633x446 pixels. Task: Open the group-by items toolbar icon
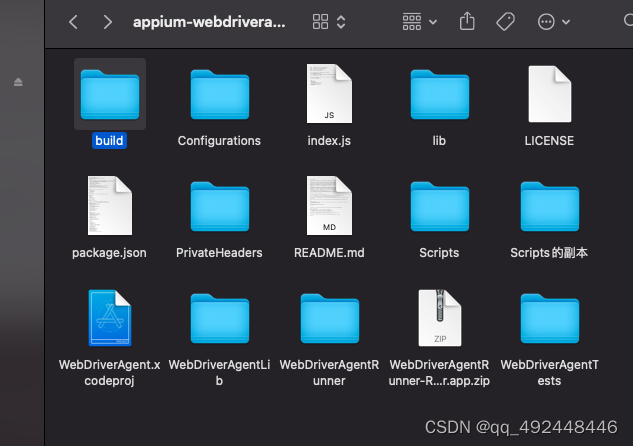(x=412, y=22)
